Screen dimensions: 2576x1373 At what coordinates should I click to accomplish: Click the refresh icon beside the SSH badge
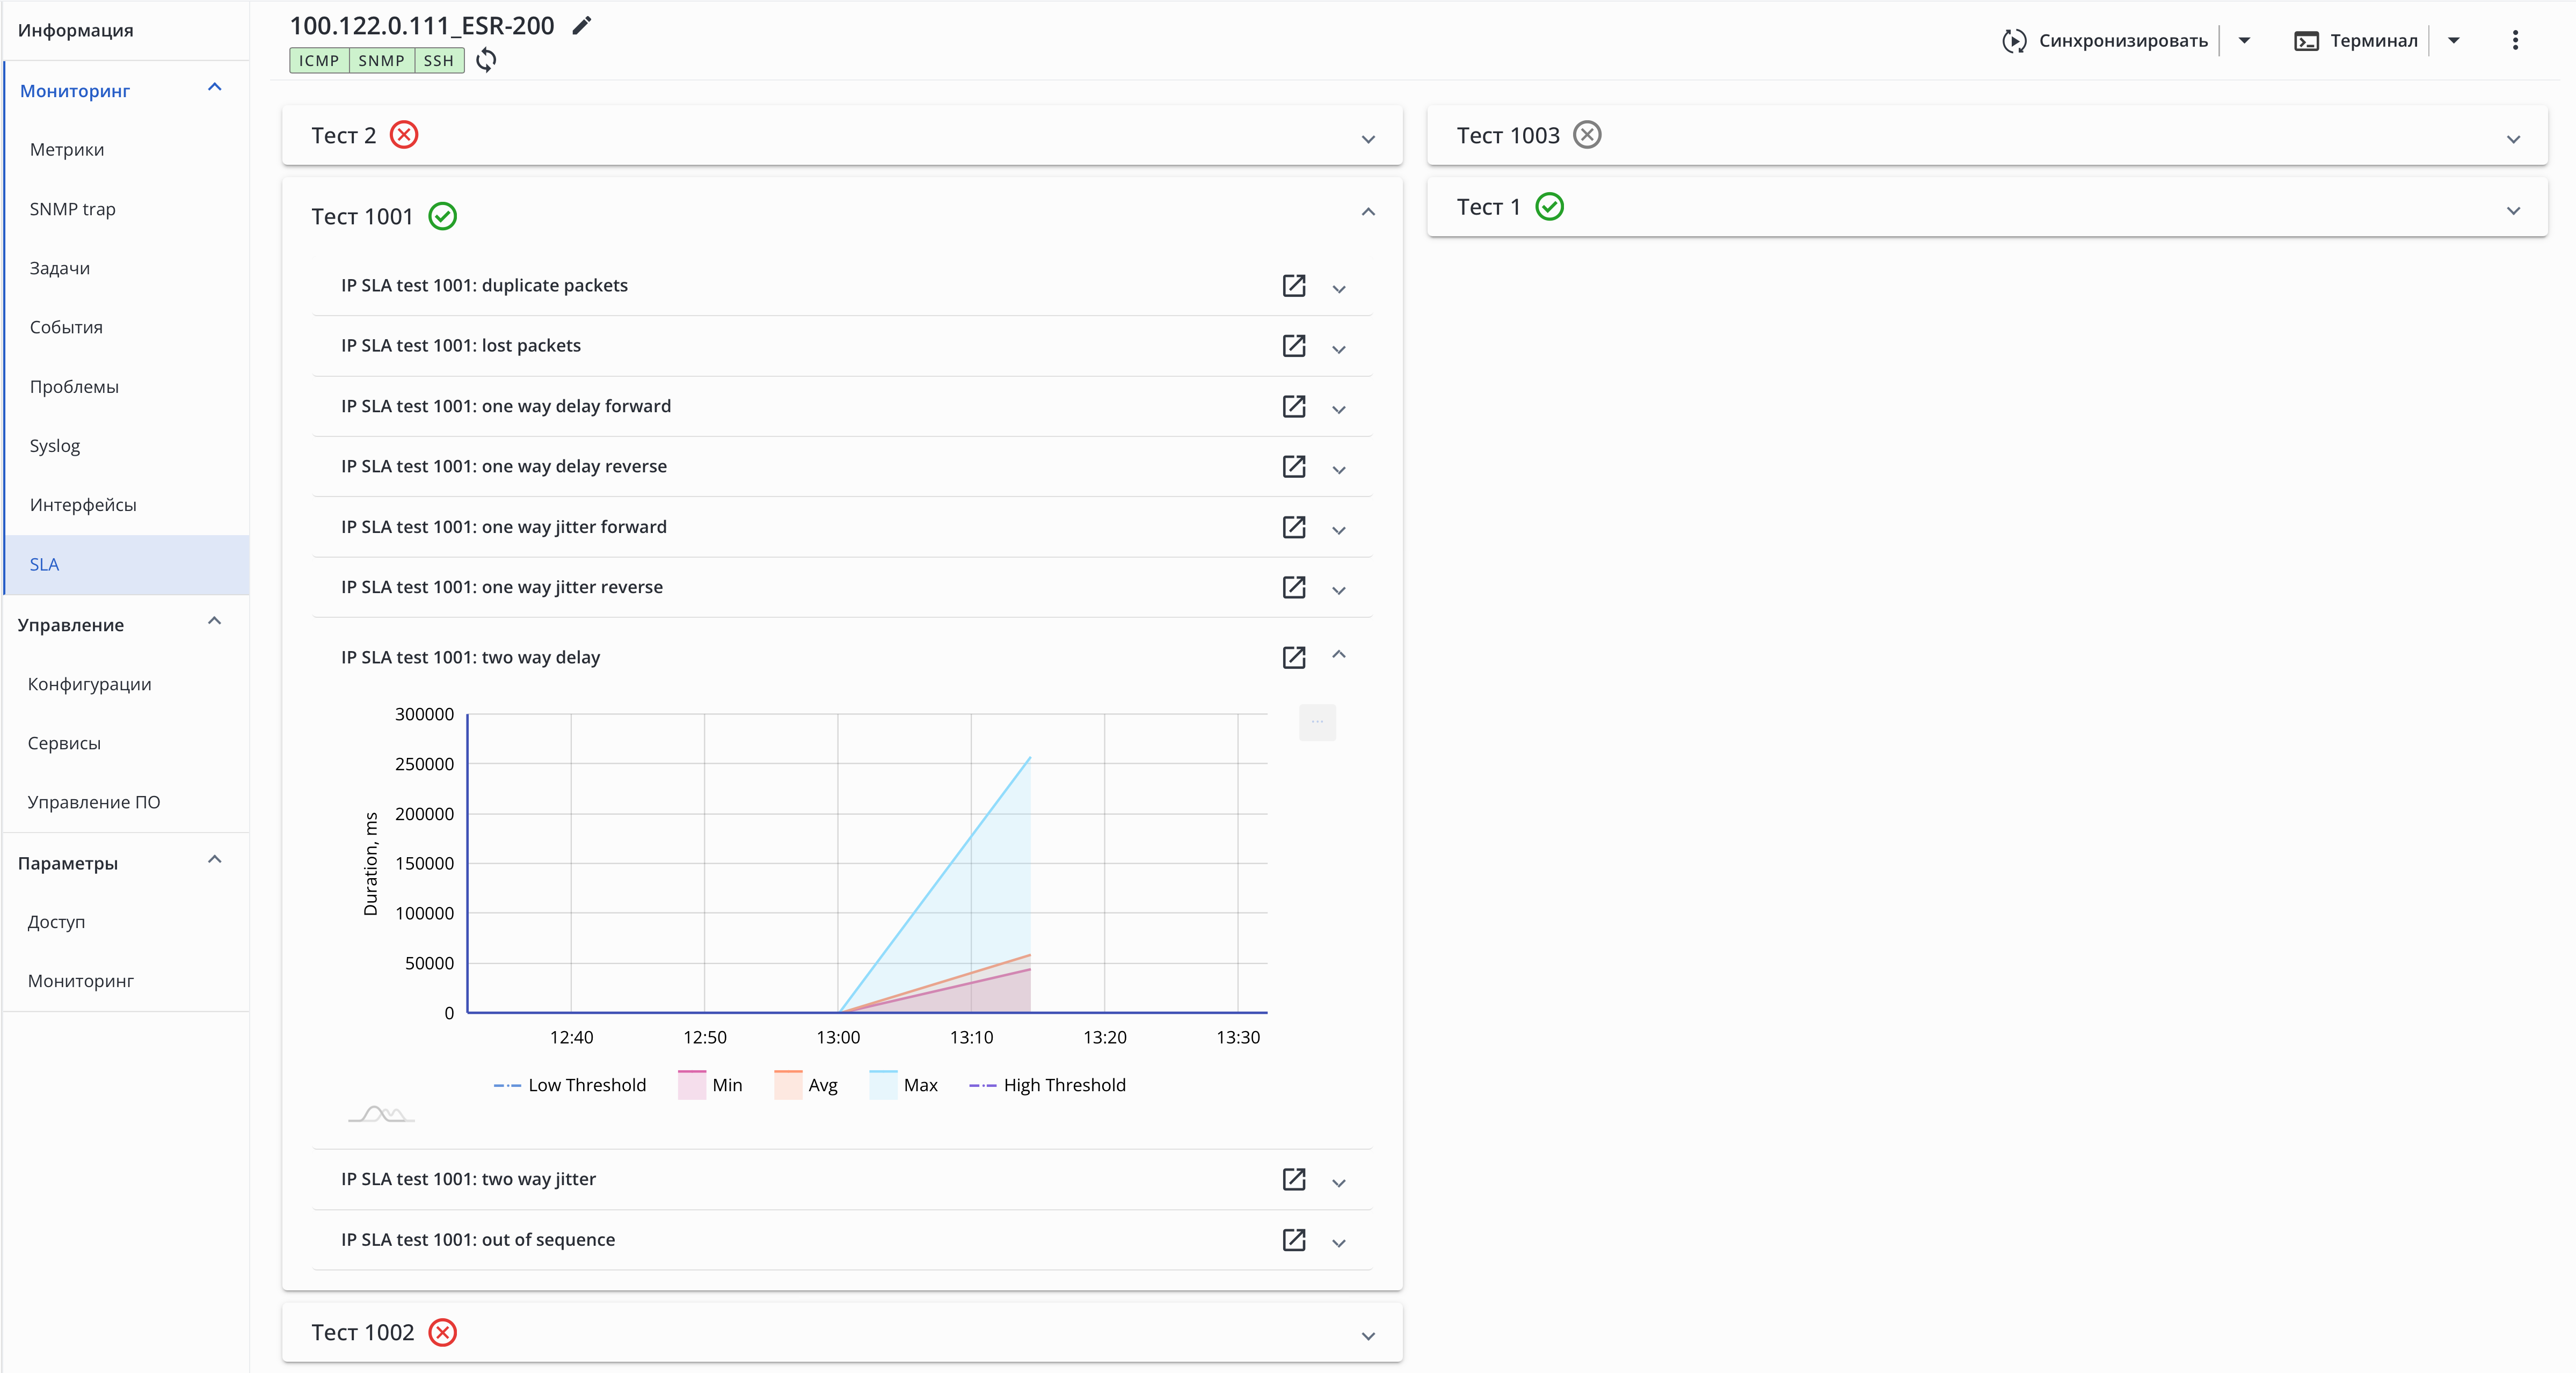tap(486, 60)
